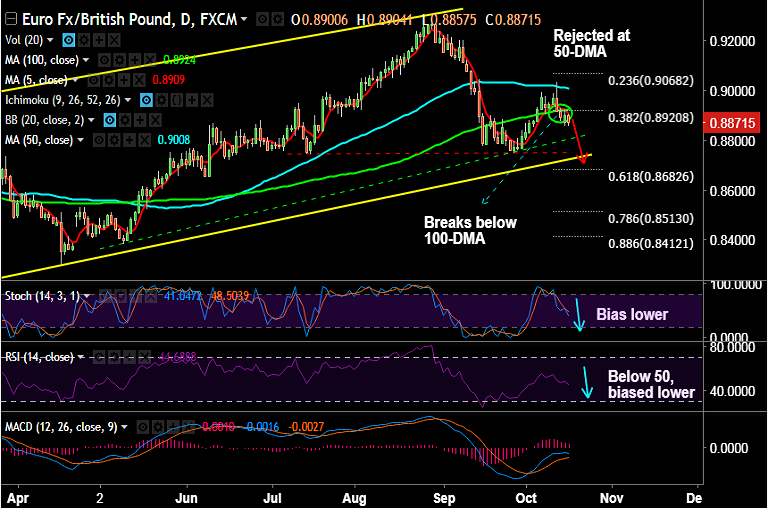Viewport: 768px width, 509px height.
Task: Click RSI value 44.6888
Action: [178, 357]
